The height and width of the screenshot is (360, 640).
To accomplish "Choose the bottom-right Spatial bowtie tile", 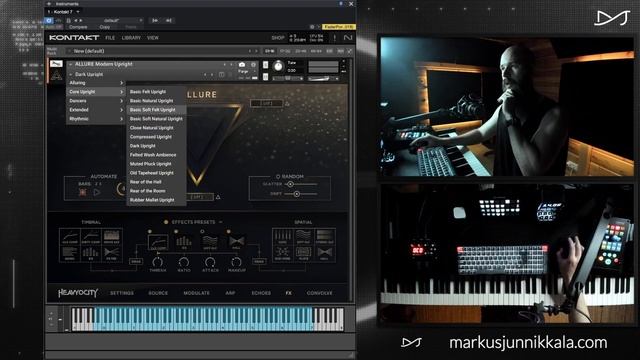I will (324, 253).
